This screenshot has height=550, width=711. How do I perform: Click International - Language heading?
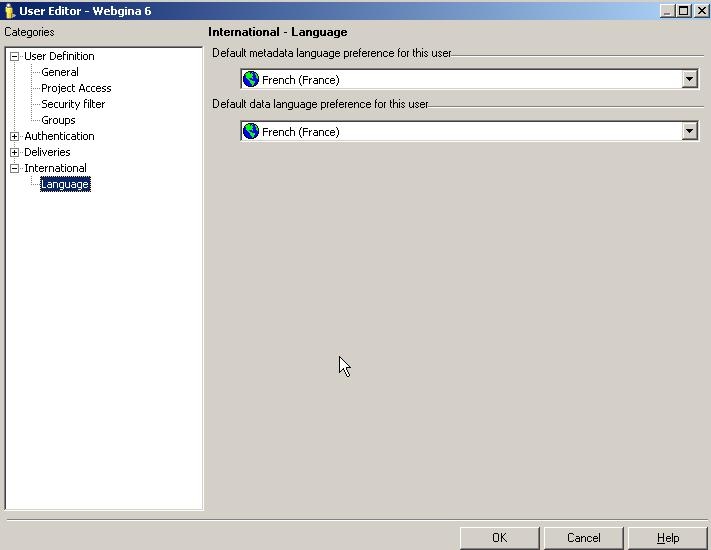(x=278, y=32)
